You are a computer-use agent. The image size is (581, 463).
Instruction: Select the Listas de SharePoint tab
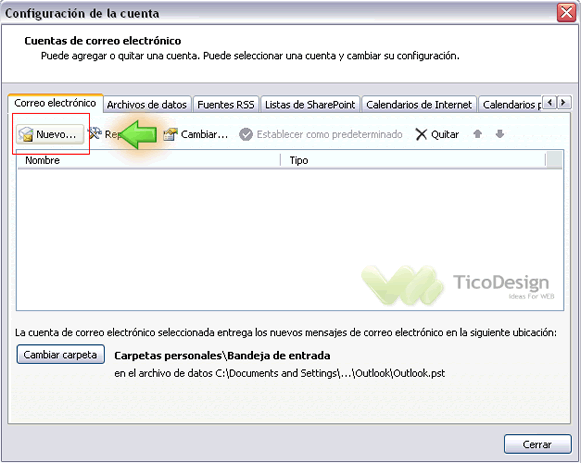310,104
